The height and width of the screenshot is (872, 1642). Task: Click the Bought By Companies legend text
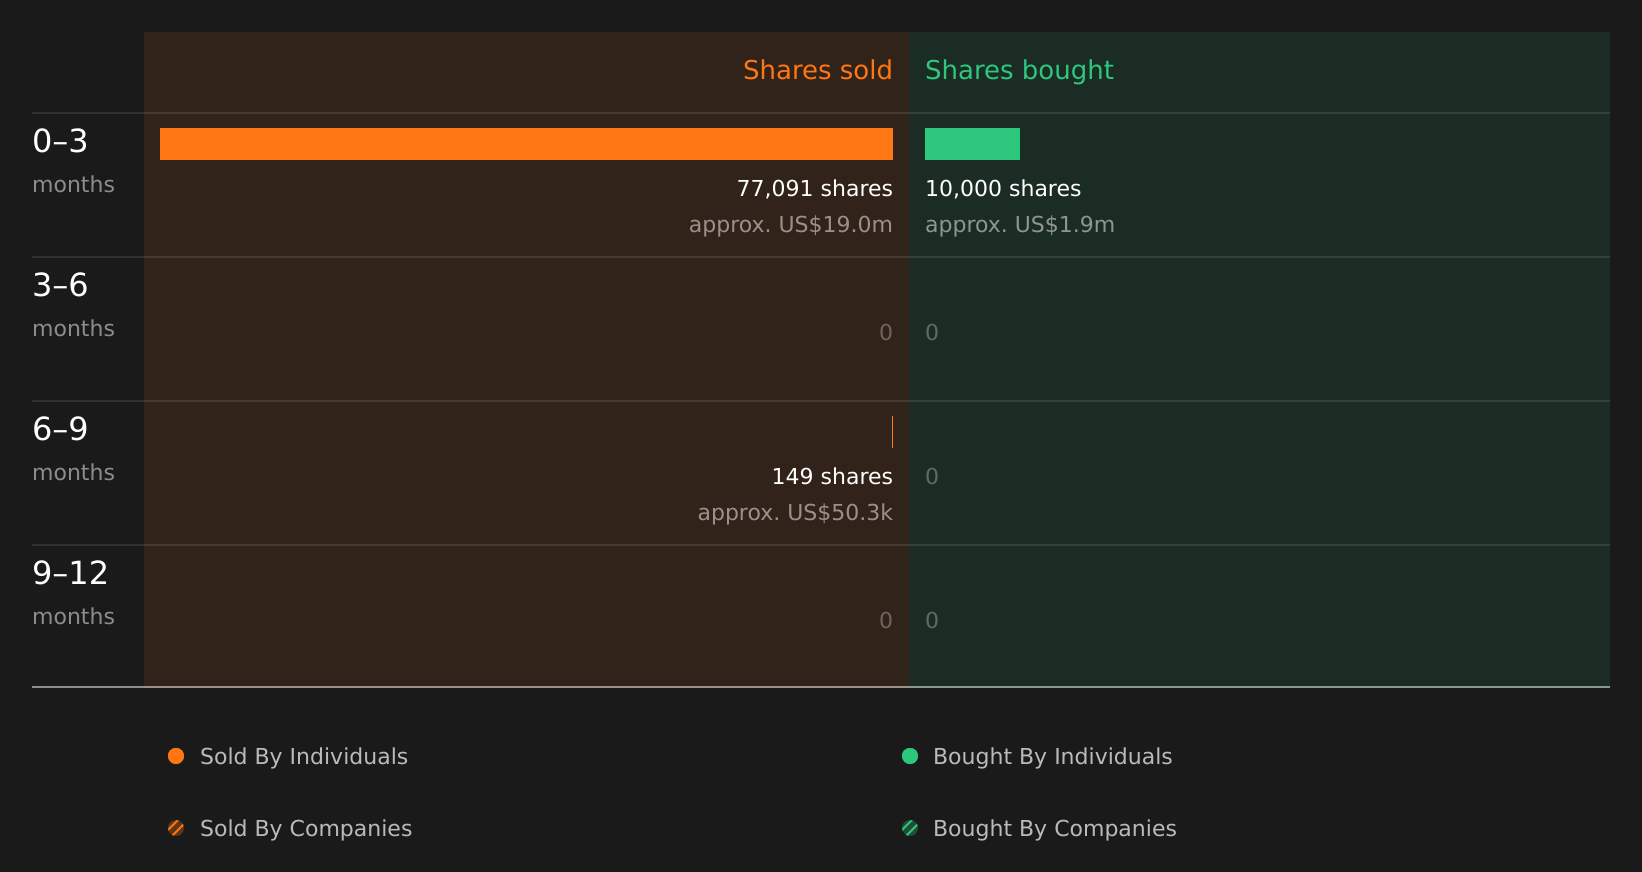[1054, 828]
